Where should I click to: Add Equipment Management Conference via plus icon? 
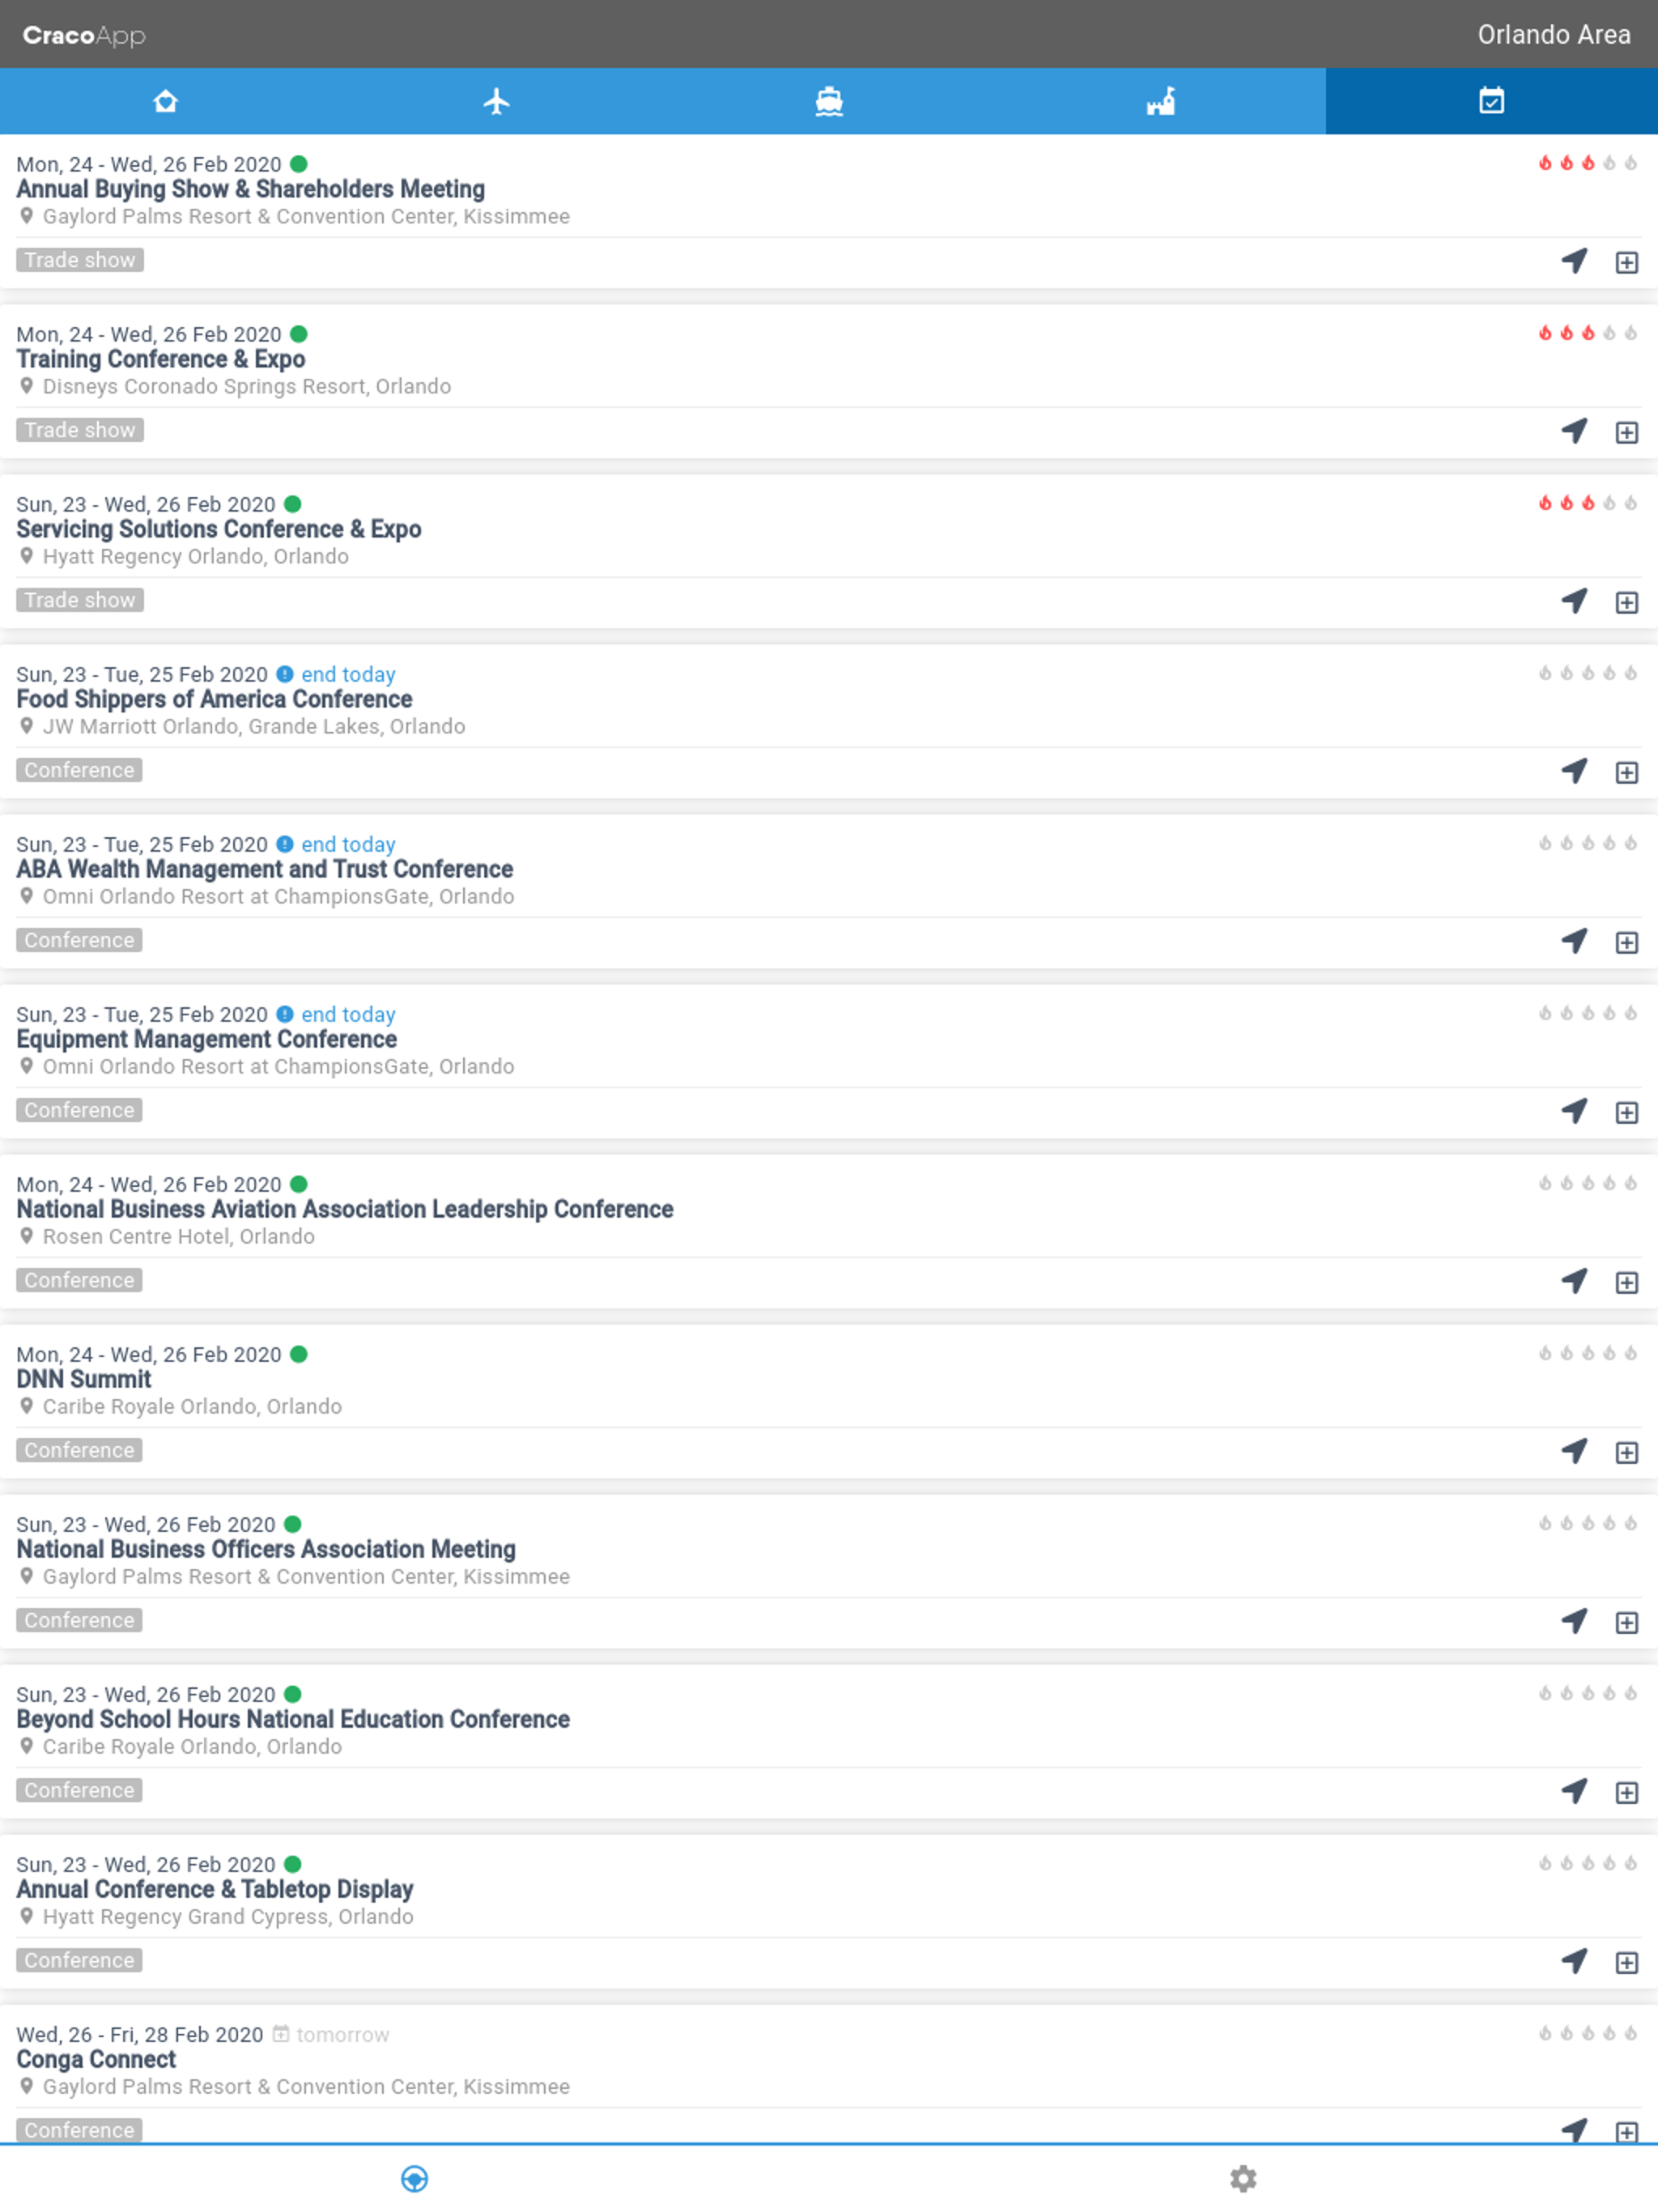point(1627,1111)
